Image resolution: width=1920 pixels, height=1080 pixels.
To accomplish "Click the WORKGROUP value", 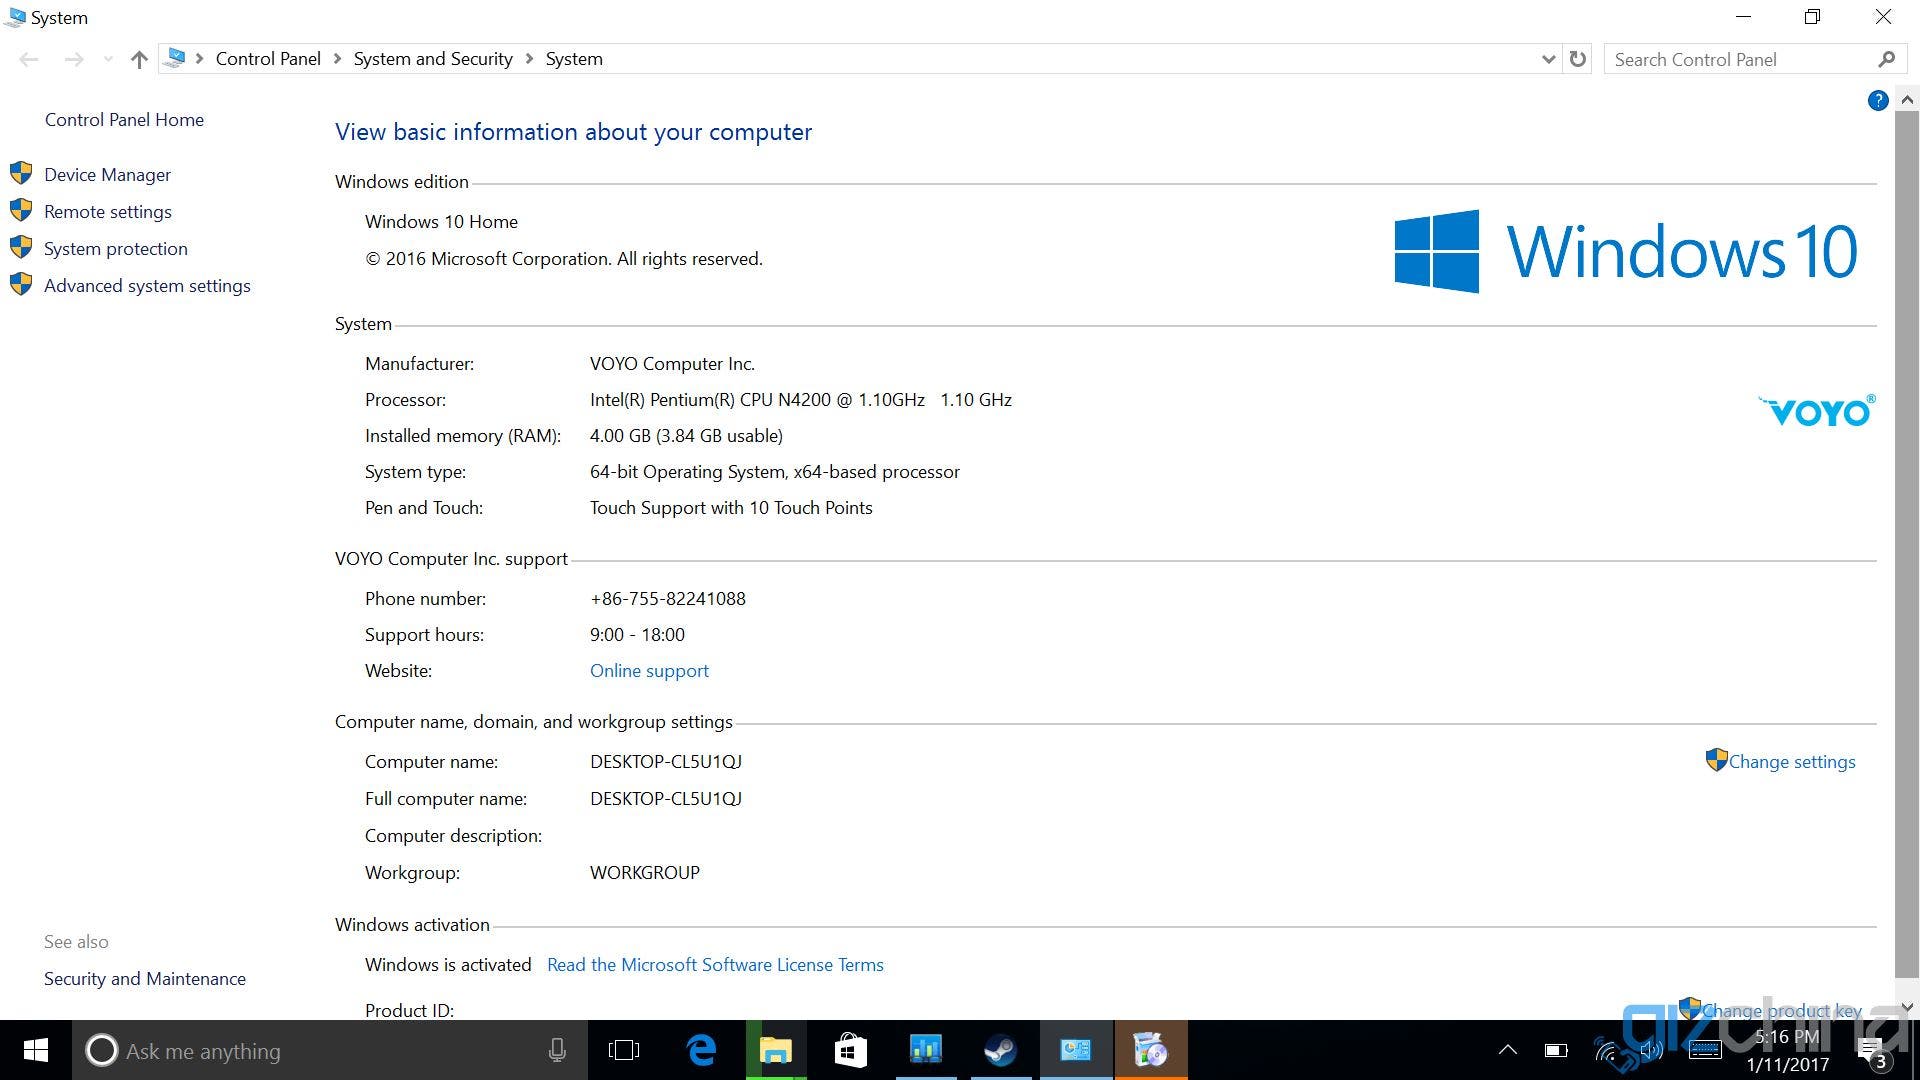I will (x=645, y=873).
